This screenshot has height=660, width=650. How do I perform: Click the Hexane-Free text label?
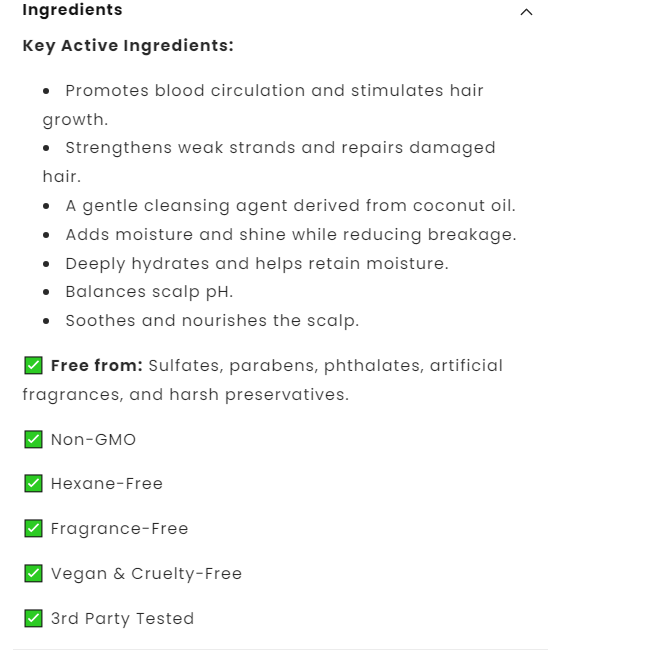107,484
